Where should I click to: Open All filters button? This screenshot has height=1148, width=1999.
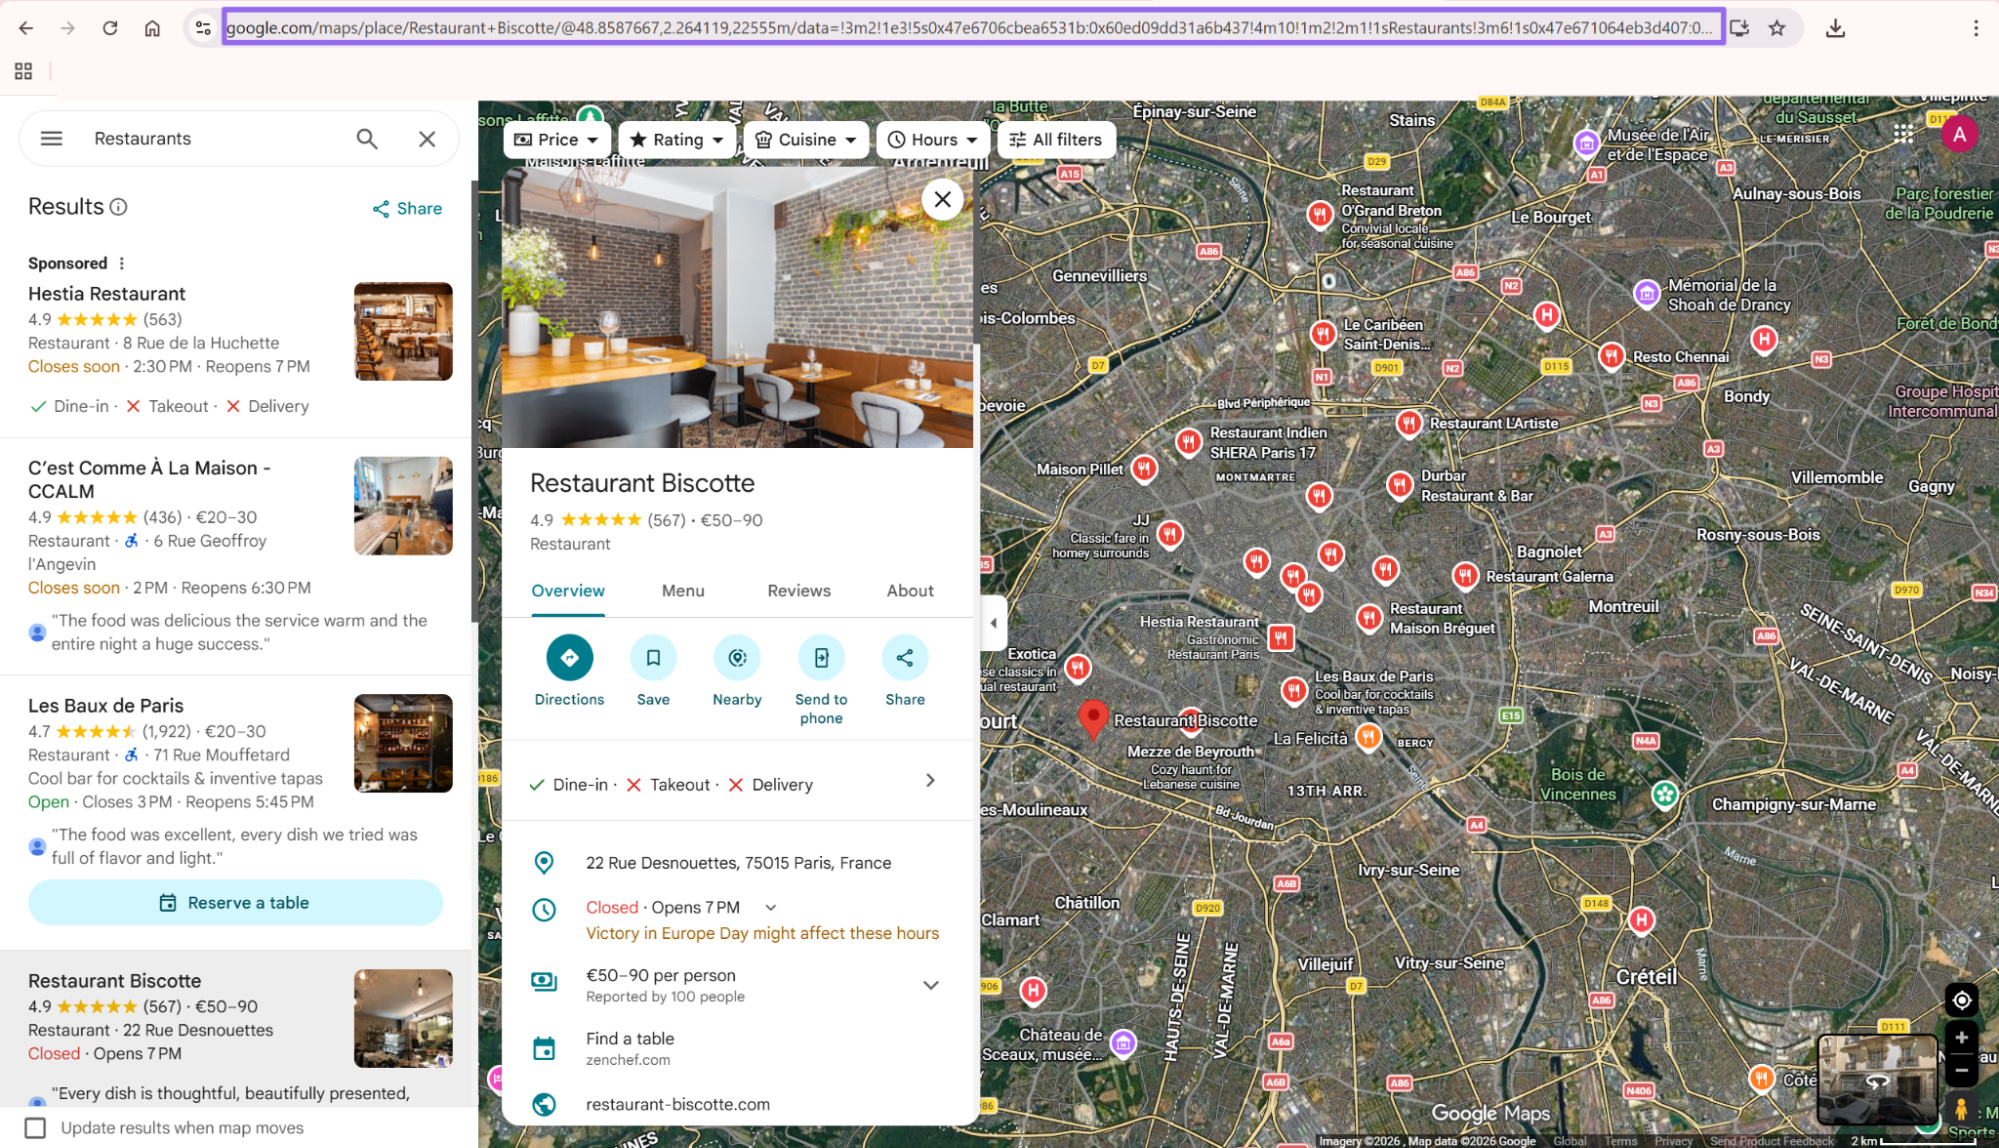click(1056, 140)
